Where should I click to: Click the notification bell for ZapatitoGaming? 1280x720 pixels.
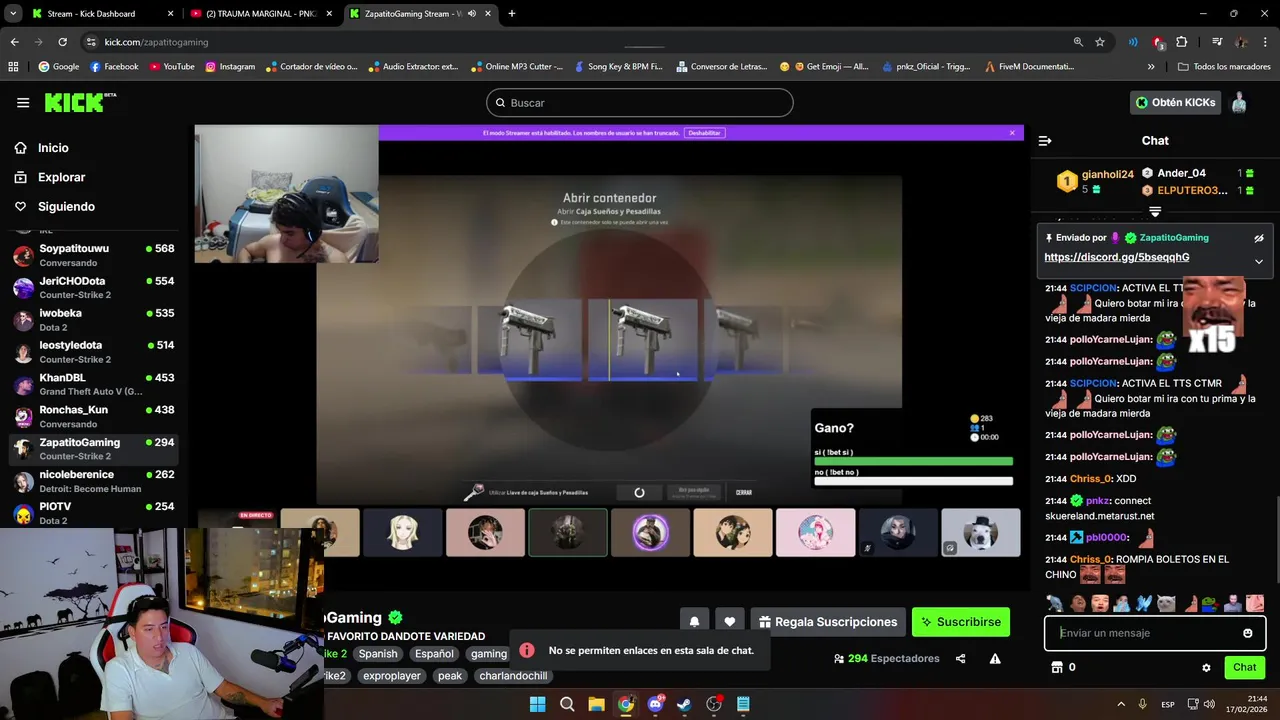[694, 622]
